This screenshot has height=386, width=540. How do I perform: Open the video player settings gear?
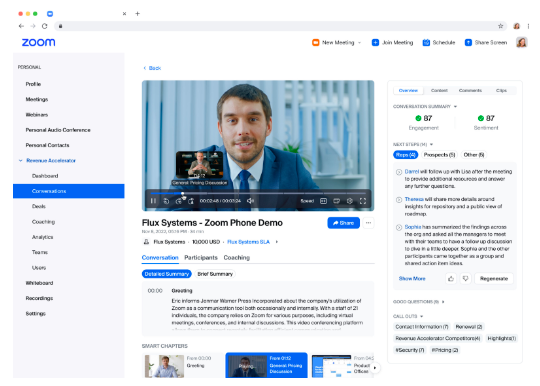(350, 201)
